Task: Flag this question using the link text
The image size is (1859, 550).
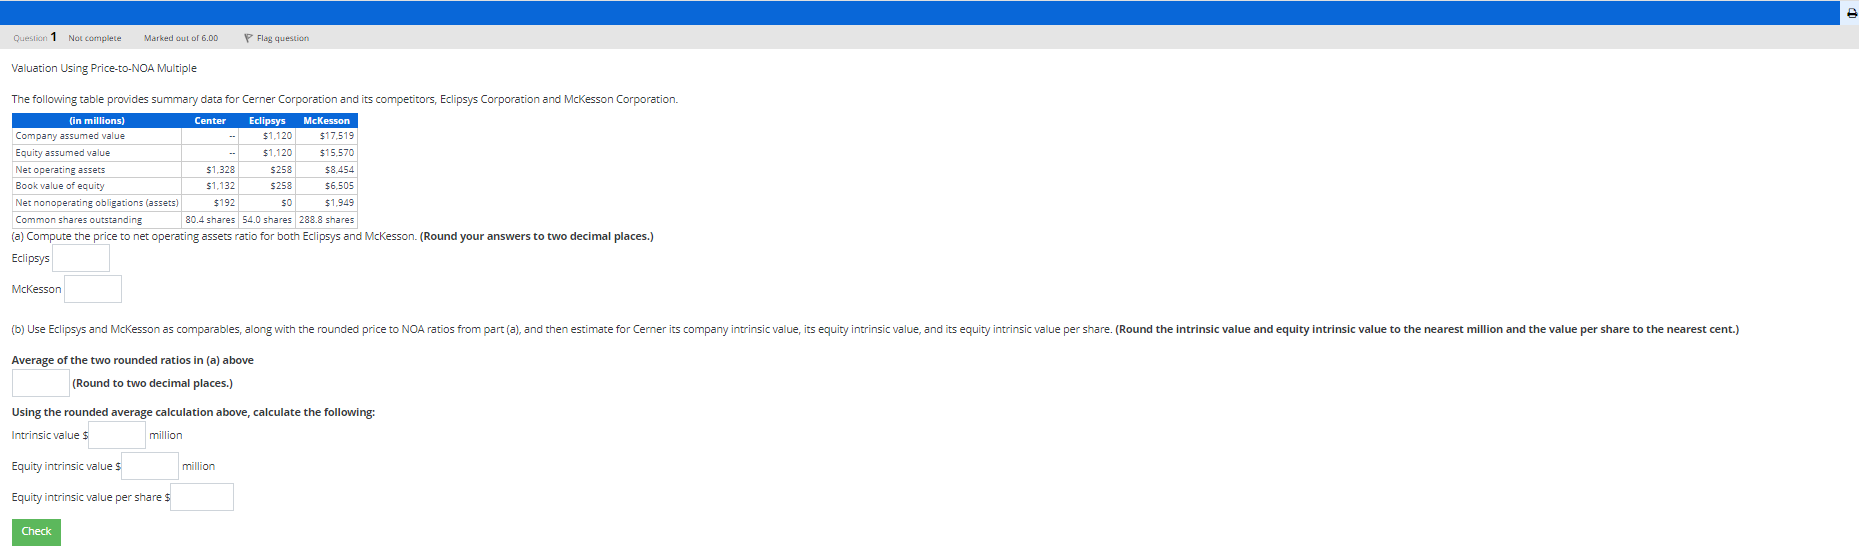Action: pyautogui.click(x=283, y=38)
